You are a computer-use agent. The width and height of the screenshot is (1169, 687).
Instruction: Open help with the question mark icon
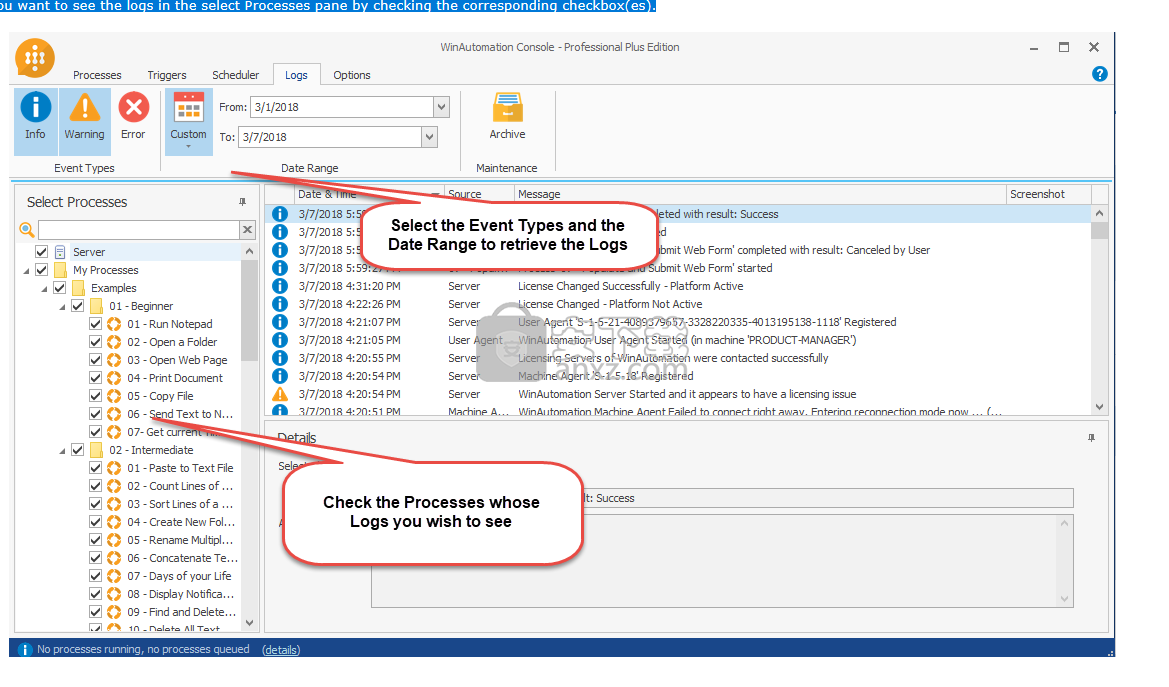click(x=1099, y=74)
